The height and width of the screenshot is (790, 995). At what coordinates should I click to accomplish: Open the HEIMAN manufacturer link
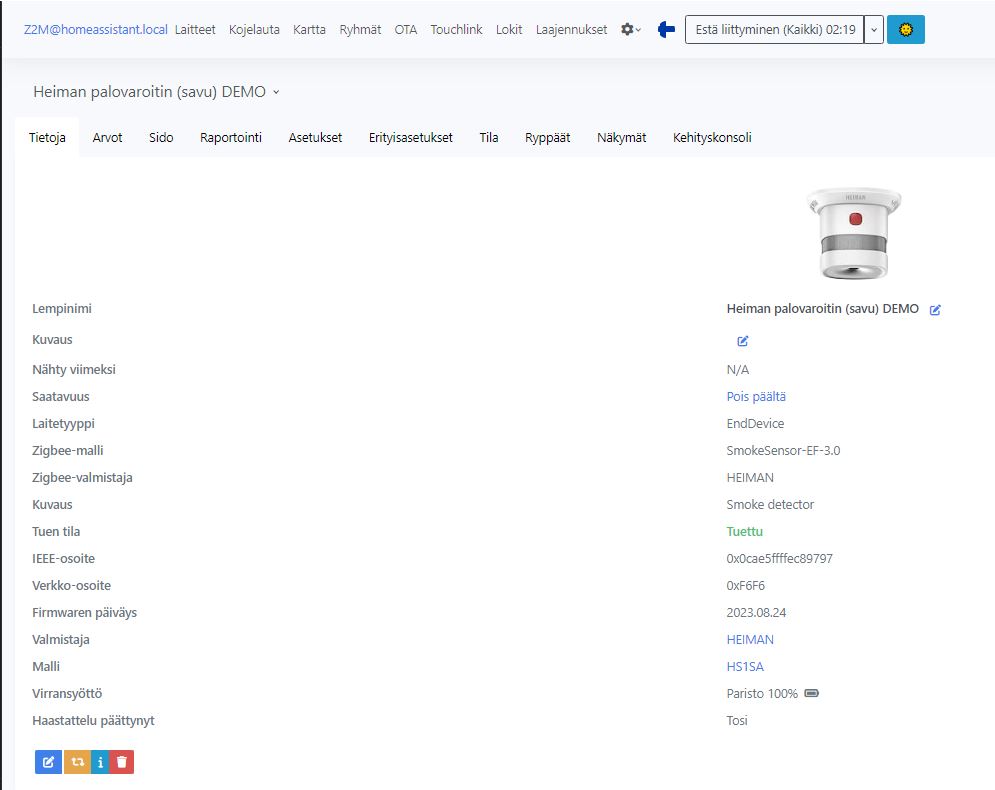tap(750, 640)
